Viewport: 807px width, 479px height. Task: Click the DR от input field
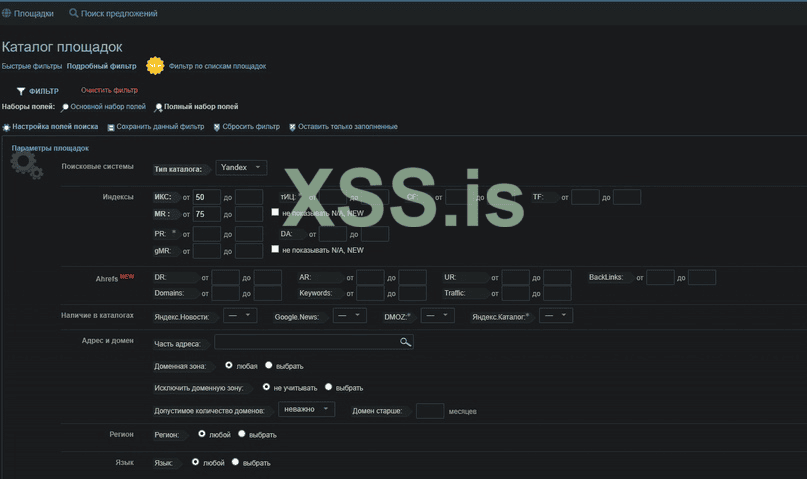pyautogui.click(x=225, y=277)
